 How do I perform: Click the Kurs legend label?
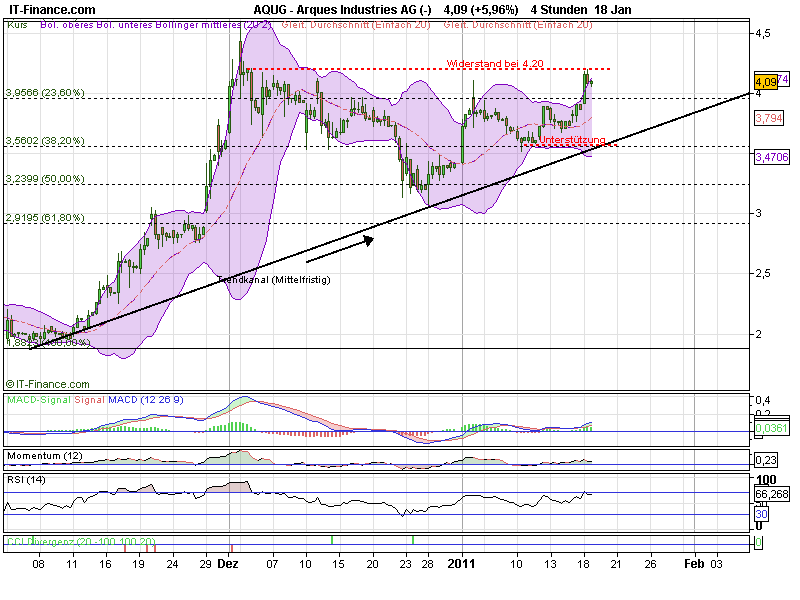click(17, 24)
